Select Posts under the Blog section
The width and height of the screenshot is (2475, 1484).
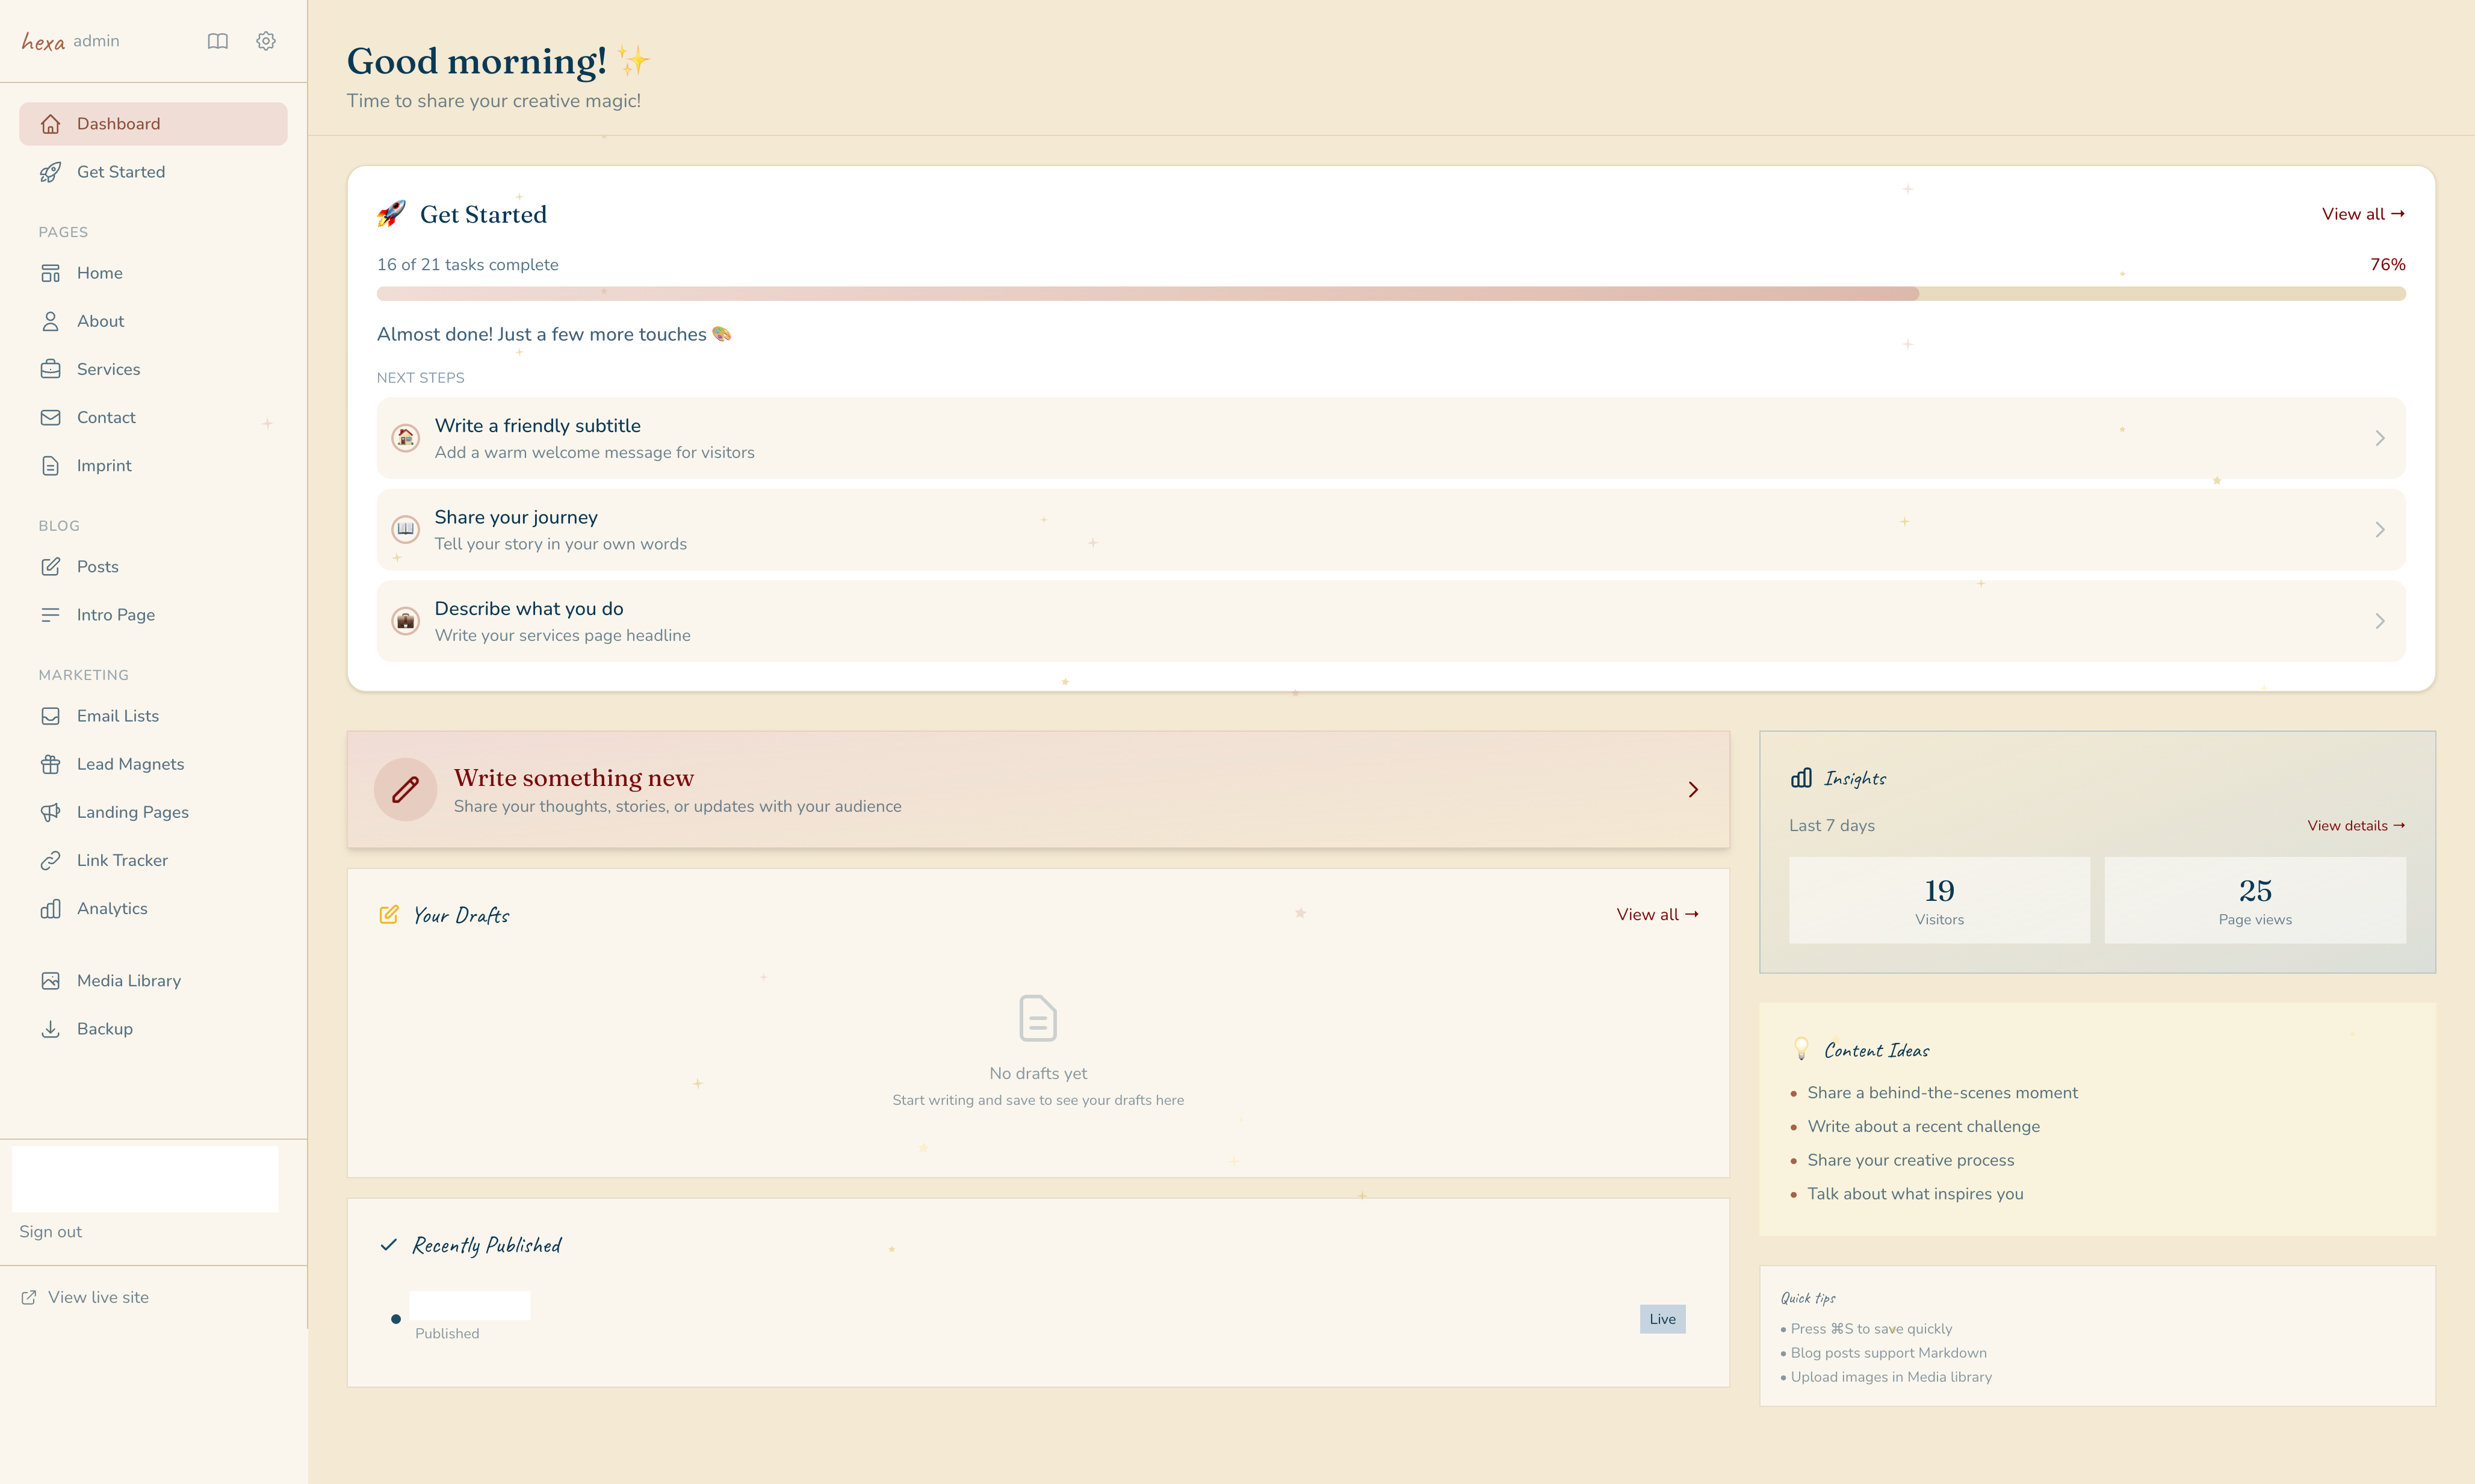point(97,566)
